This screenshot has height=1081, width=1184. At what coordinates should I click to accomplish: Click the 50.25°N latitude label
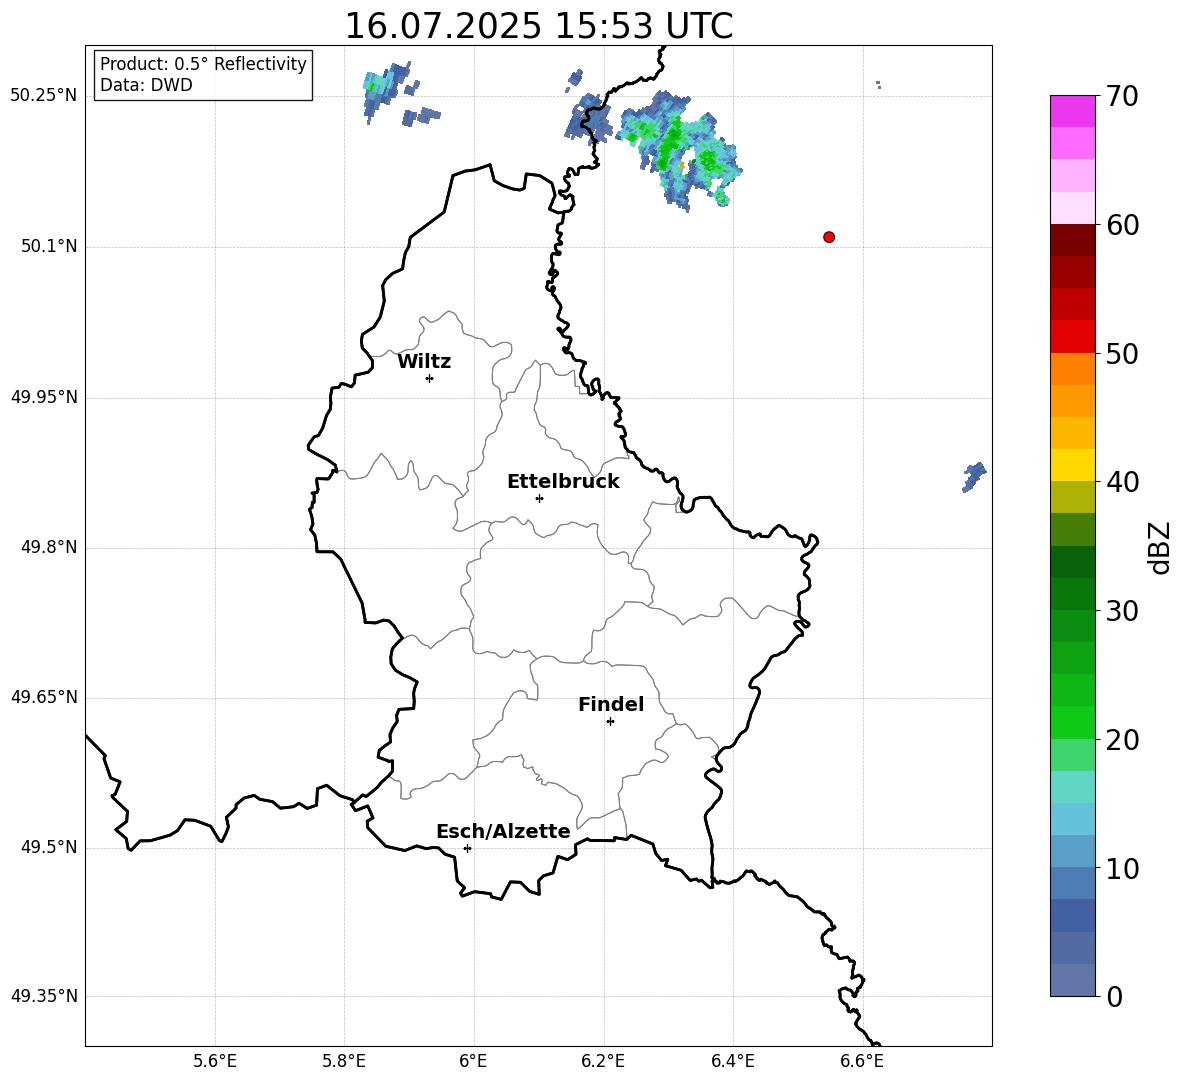pyautogui.click(x=44, y=96)
